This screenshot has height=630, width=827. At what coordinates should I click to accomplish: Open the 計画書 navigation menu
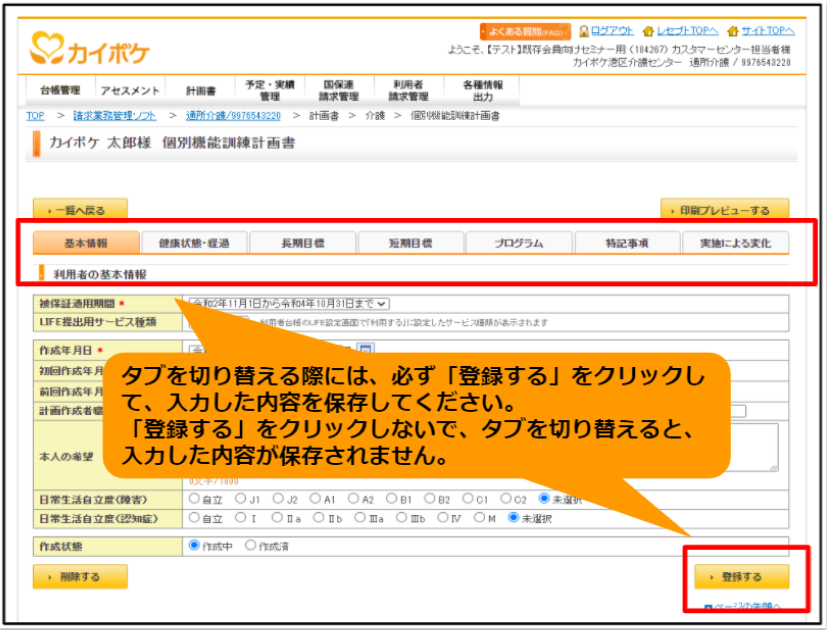click(x=201, y=91)
